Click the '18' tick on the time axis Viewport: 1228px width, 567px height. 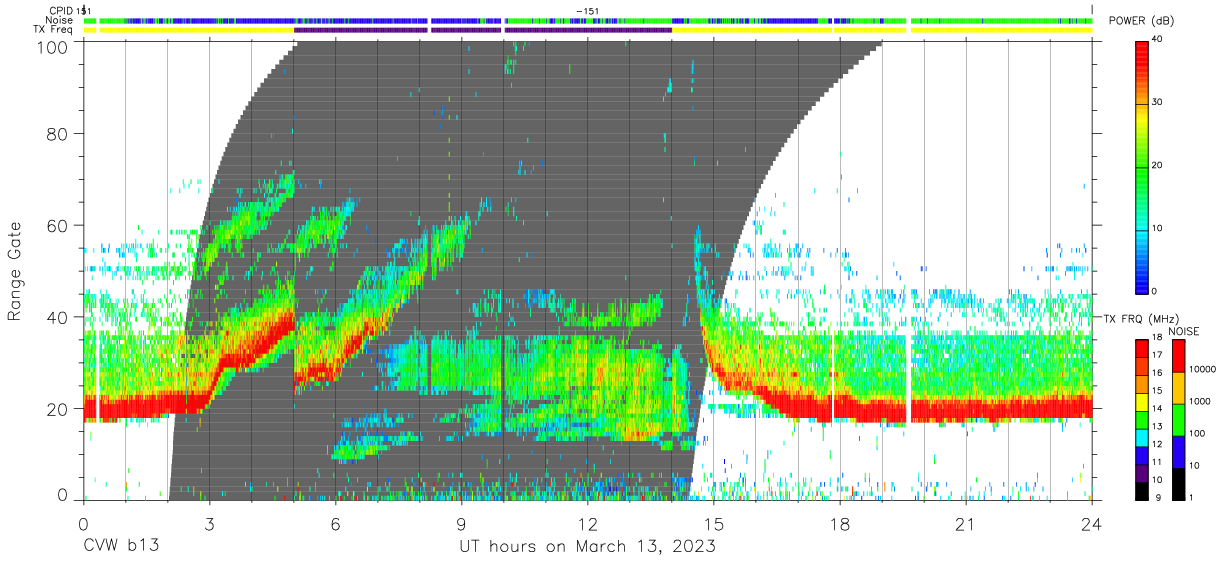(x=840, y=522)
